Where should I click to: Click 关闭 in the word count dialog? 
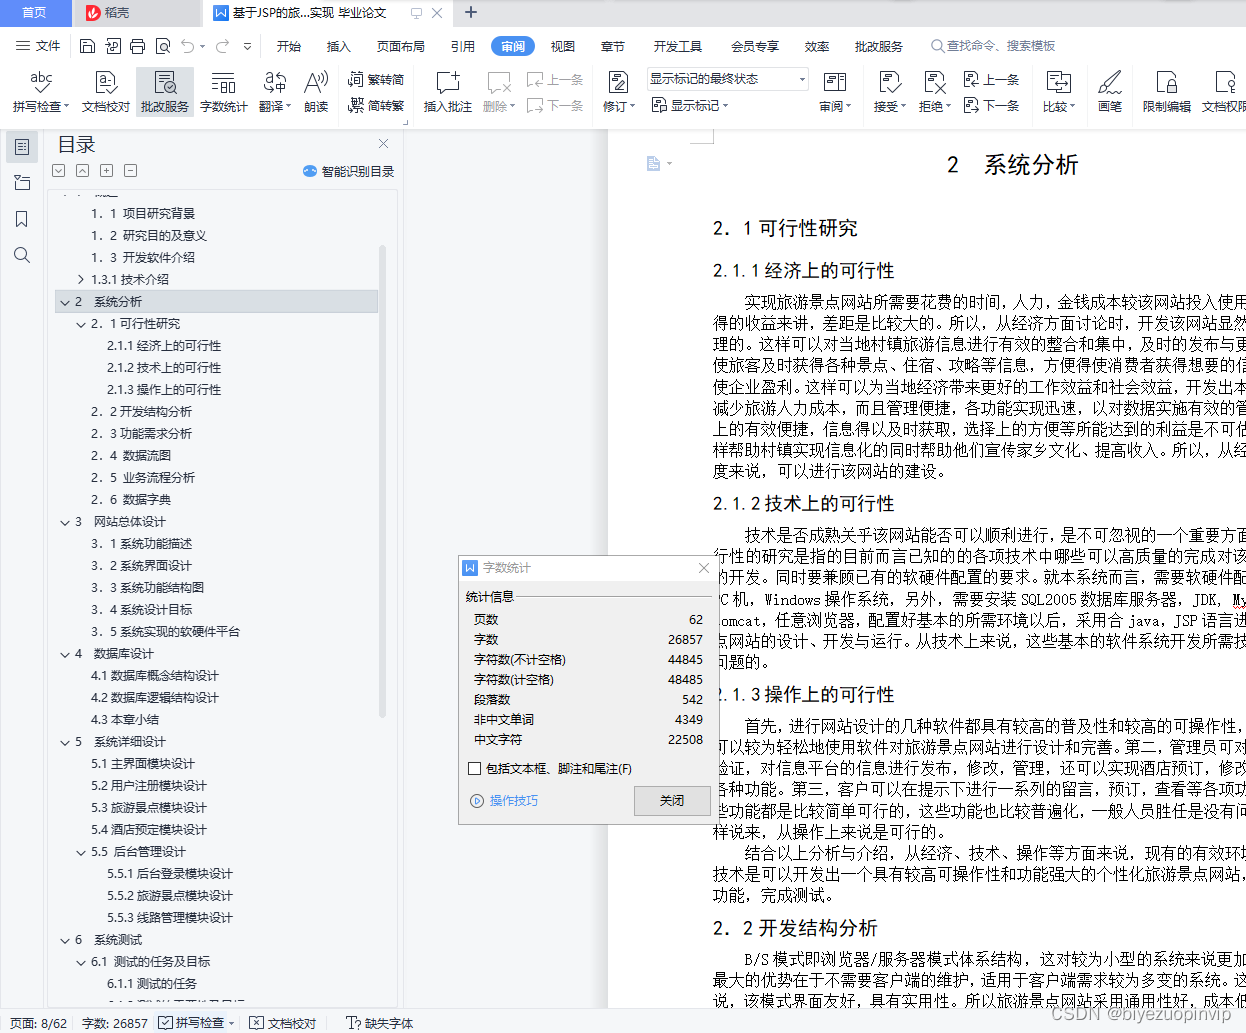point(672,800)
